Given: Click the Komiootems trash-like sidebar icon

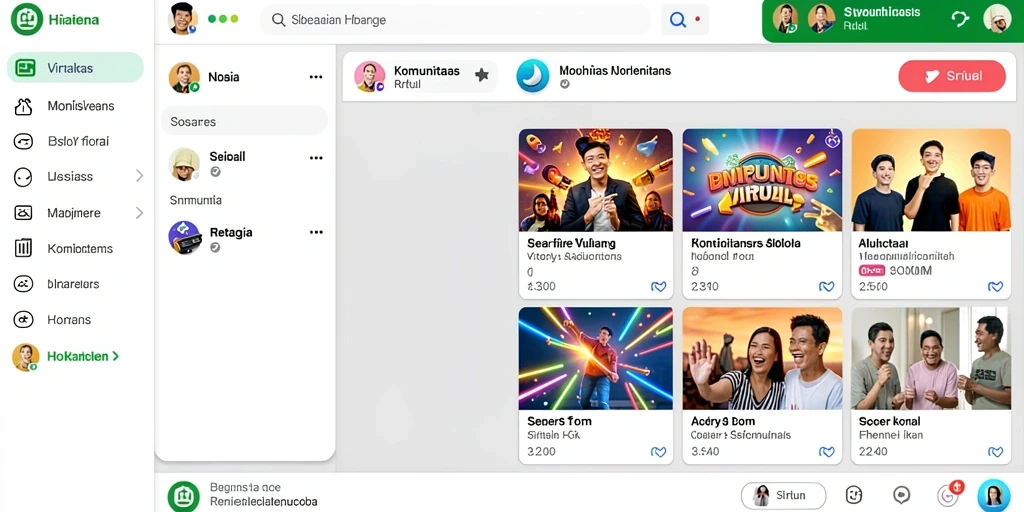Looking at the screenshot, I should coord(24,248).
